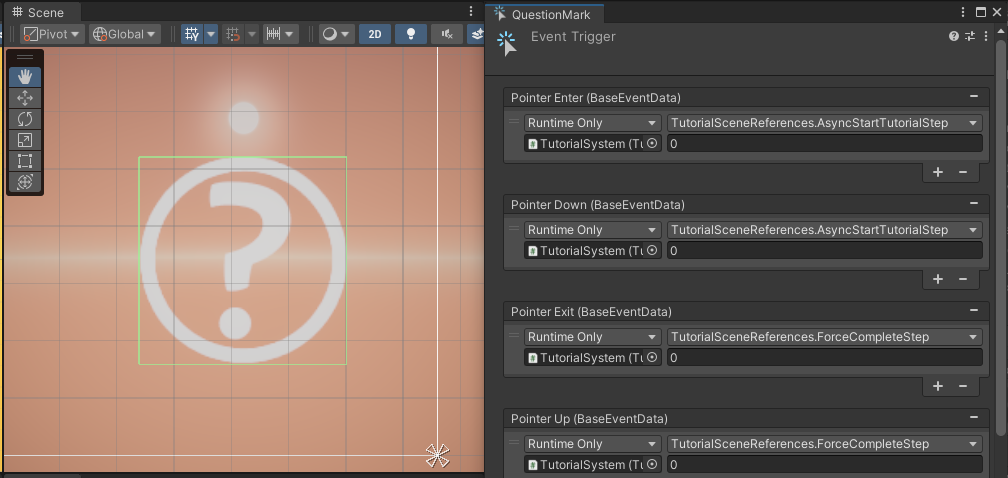Viewport: 1008px width, 478px height.
Task: Select the Move tool
Action: point(25,97)
